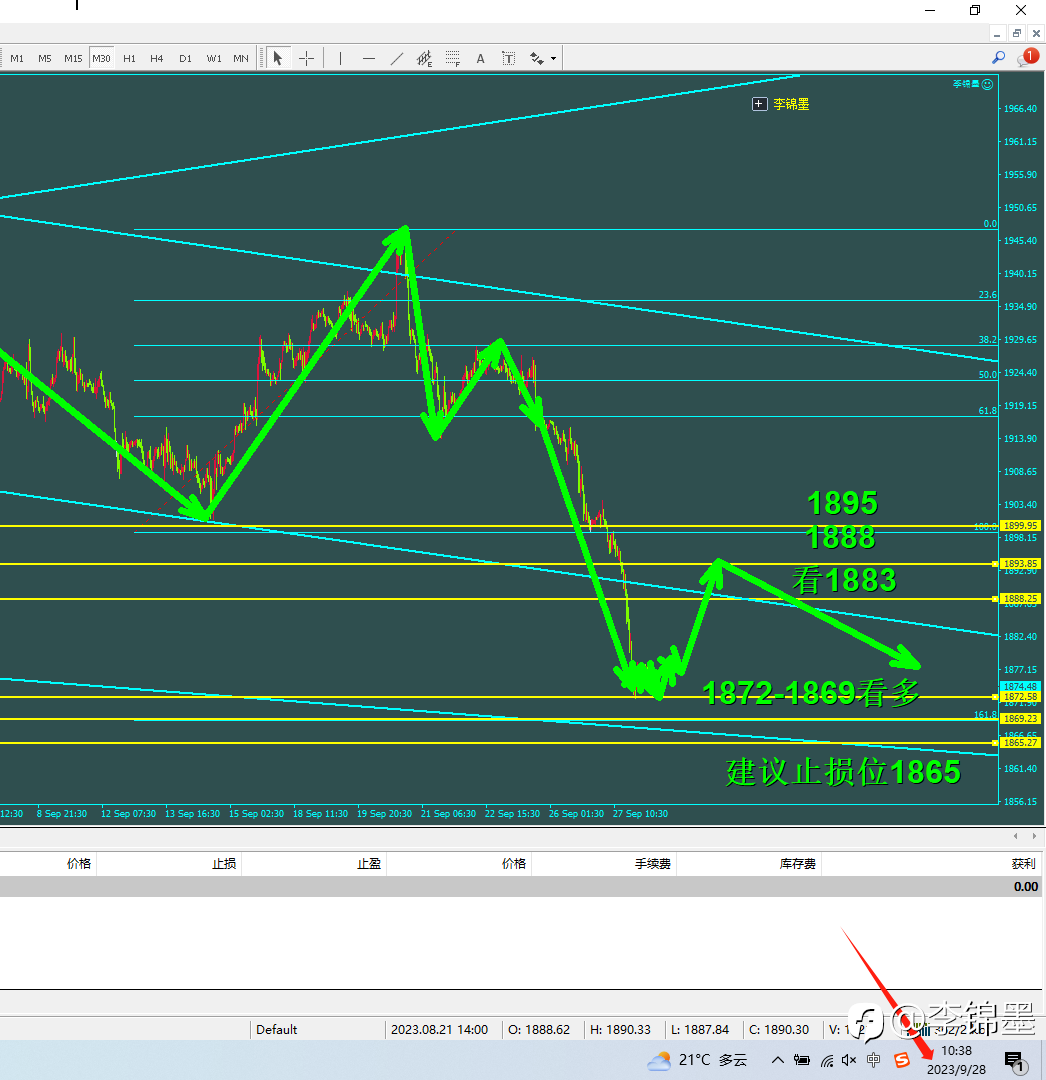Image resolution: width=1046 pixels, height=1080 pixels.
Task: Select the 1895 chart annotation
Action: tap(842, 503)
